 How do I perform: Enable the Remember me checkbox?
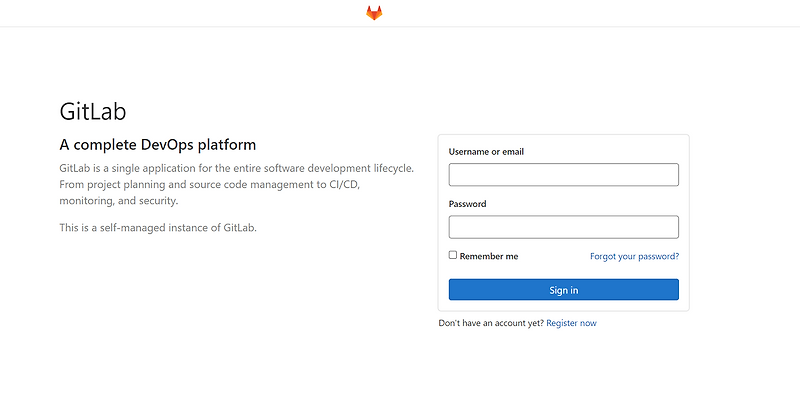pos(453,255)
